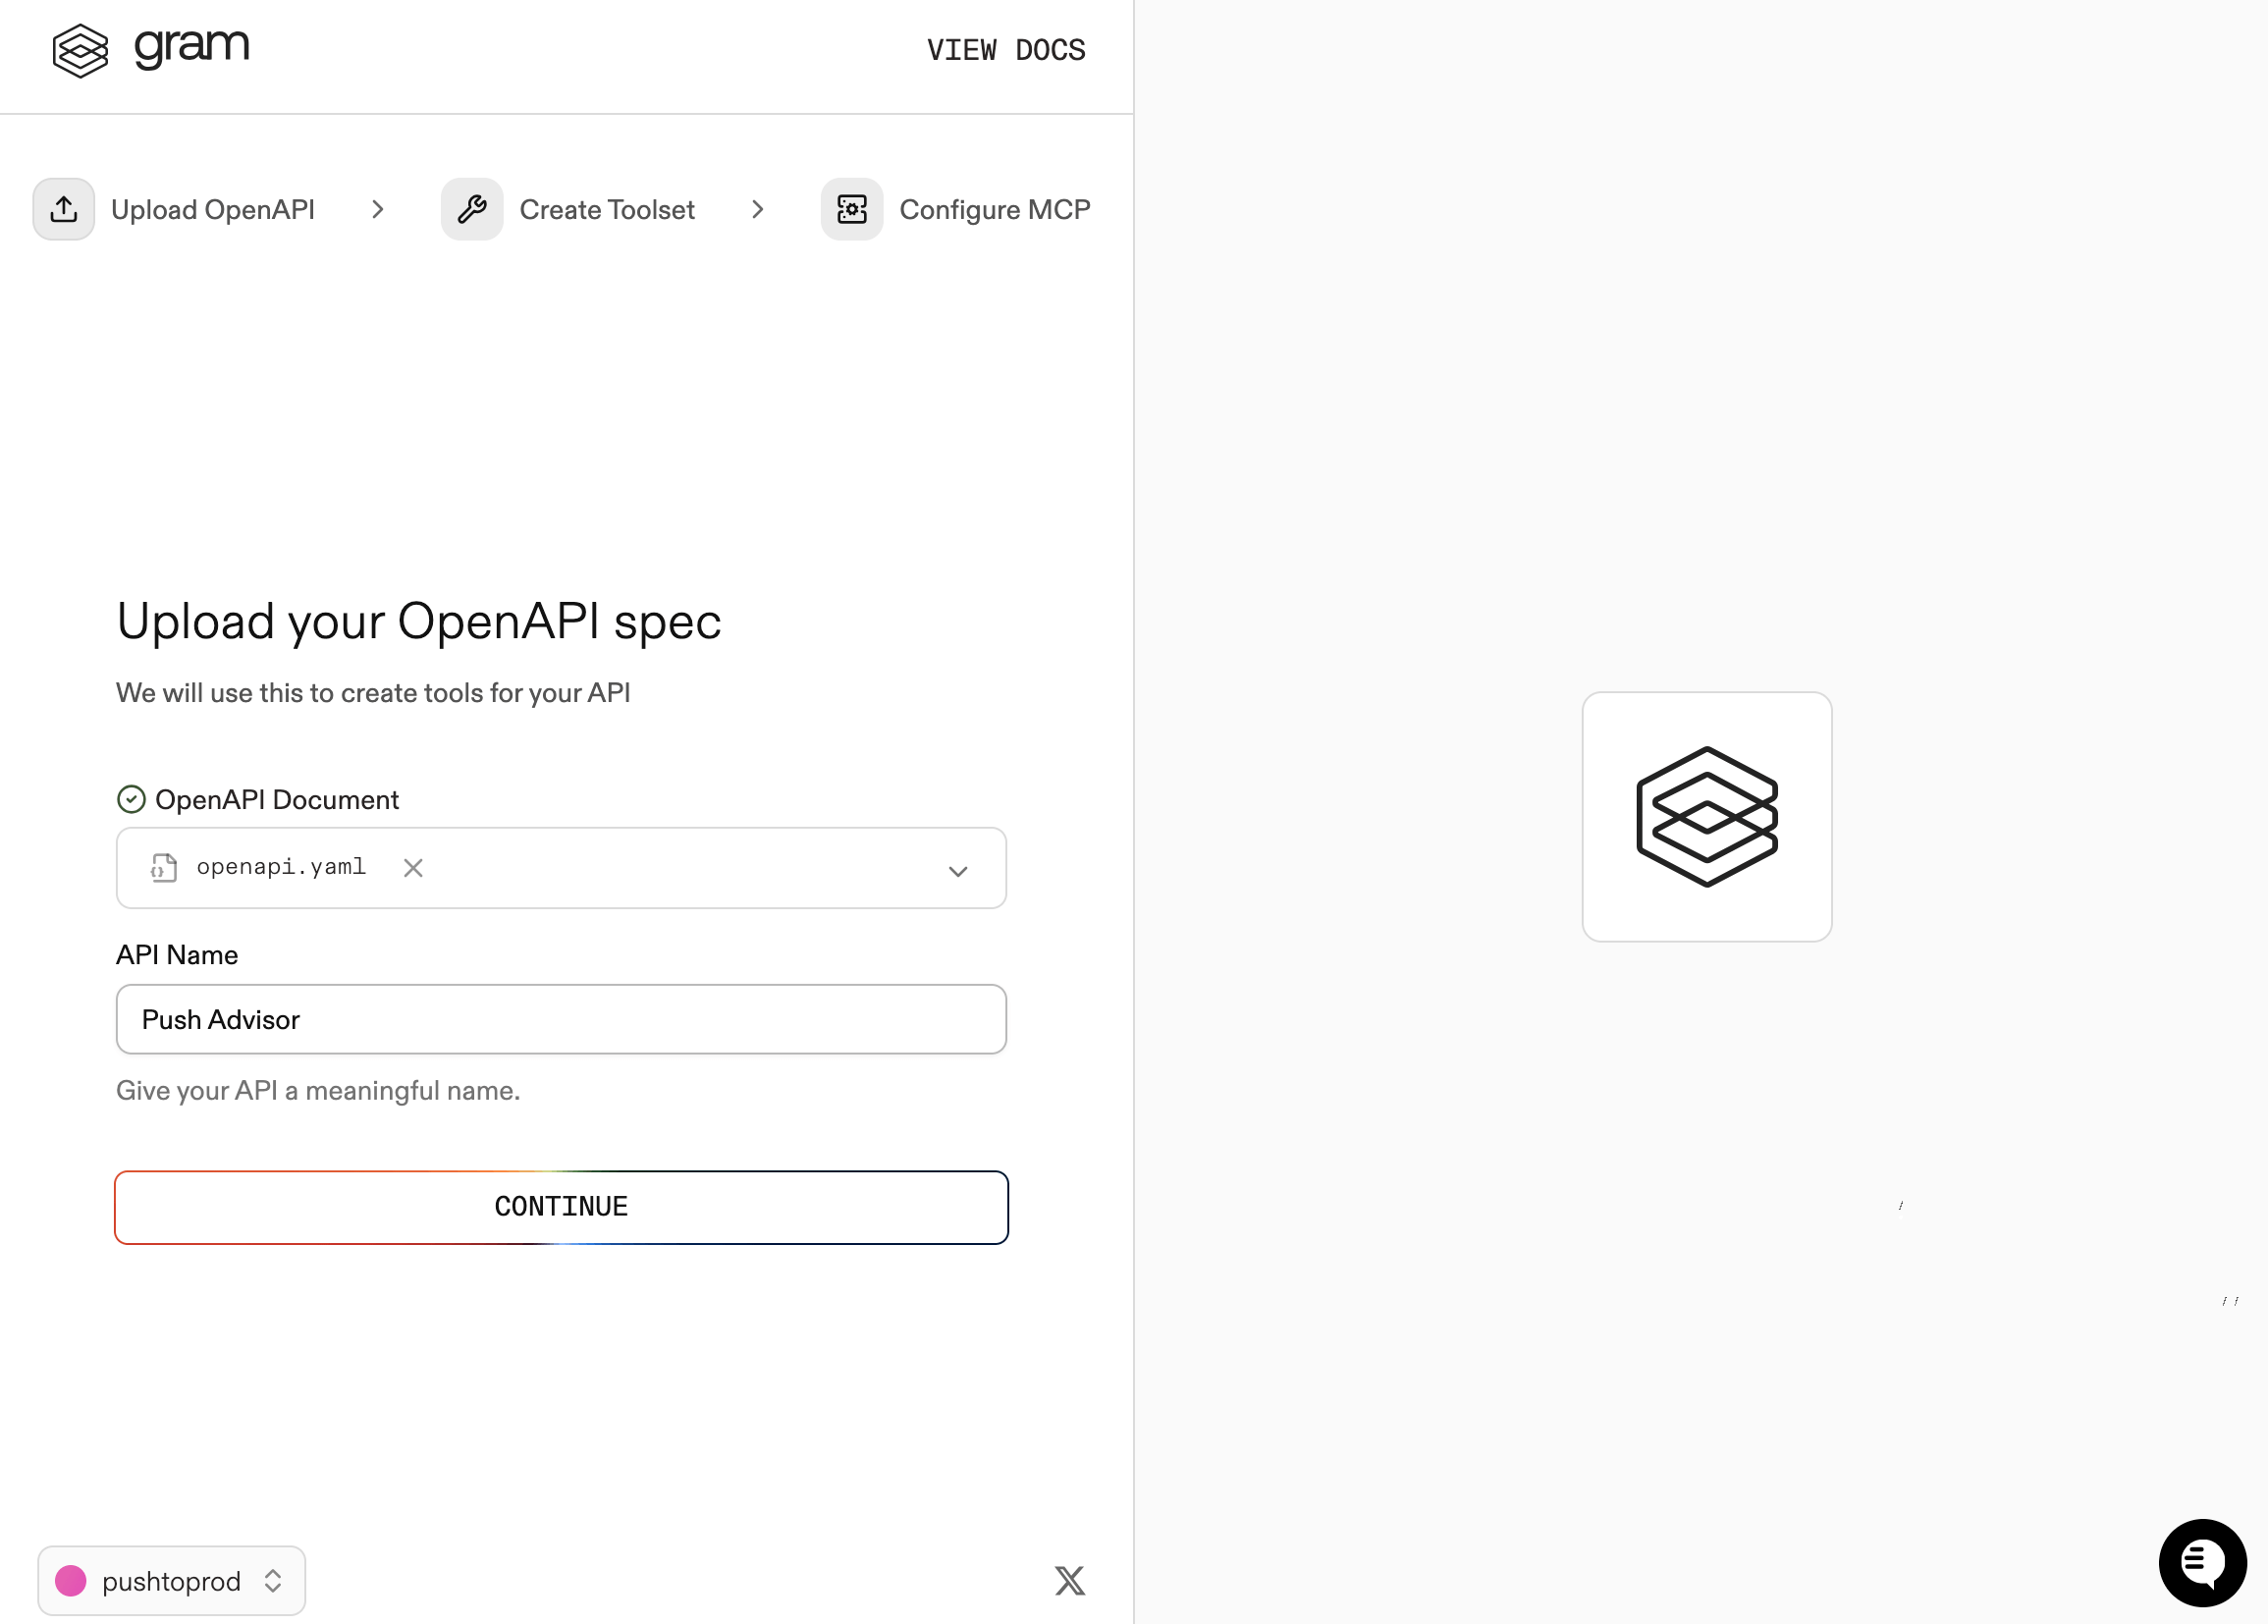Viewport: 2268px width, 1624px height.
Task: Select the Create Toolset wrench icon
Action: click(471, 209)
